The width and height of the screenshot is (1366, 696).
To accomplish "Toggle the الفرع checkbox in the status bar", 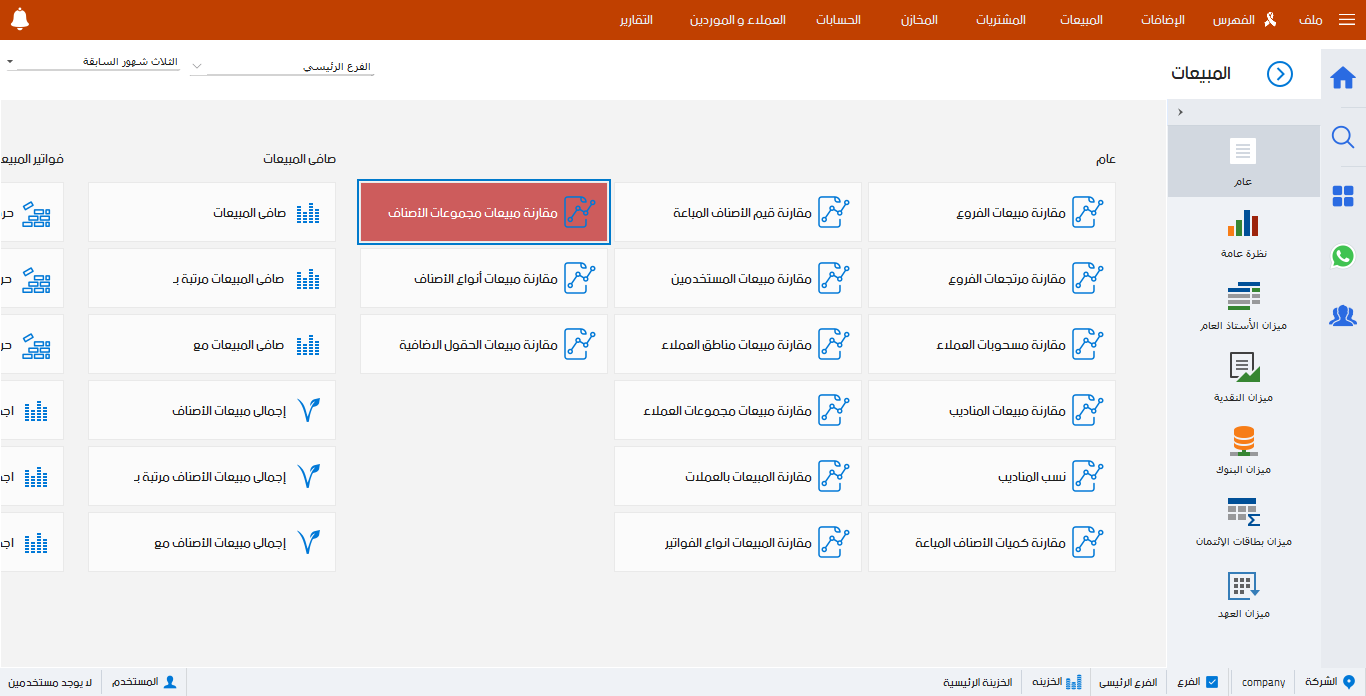I will [1211, 681].
